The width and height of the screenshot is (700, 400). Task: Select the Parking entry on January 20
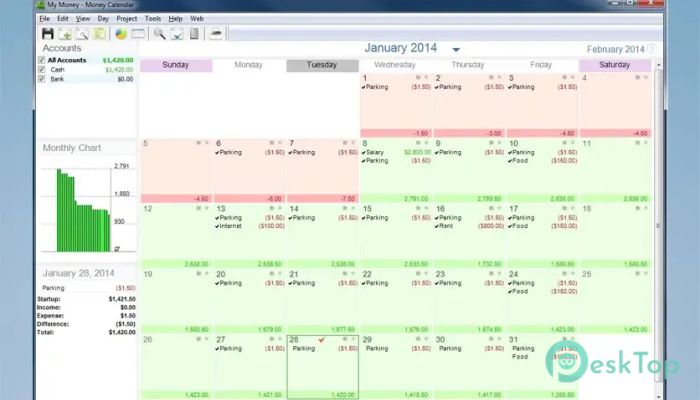tap(249, 283)
